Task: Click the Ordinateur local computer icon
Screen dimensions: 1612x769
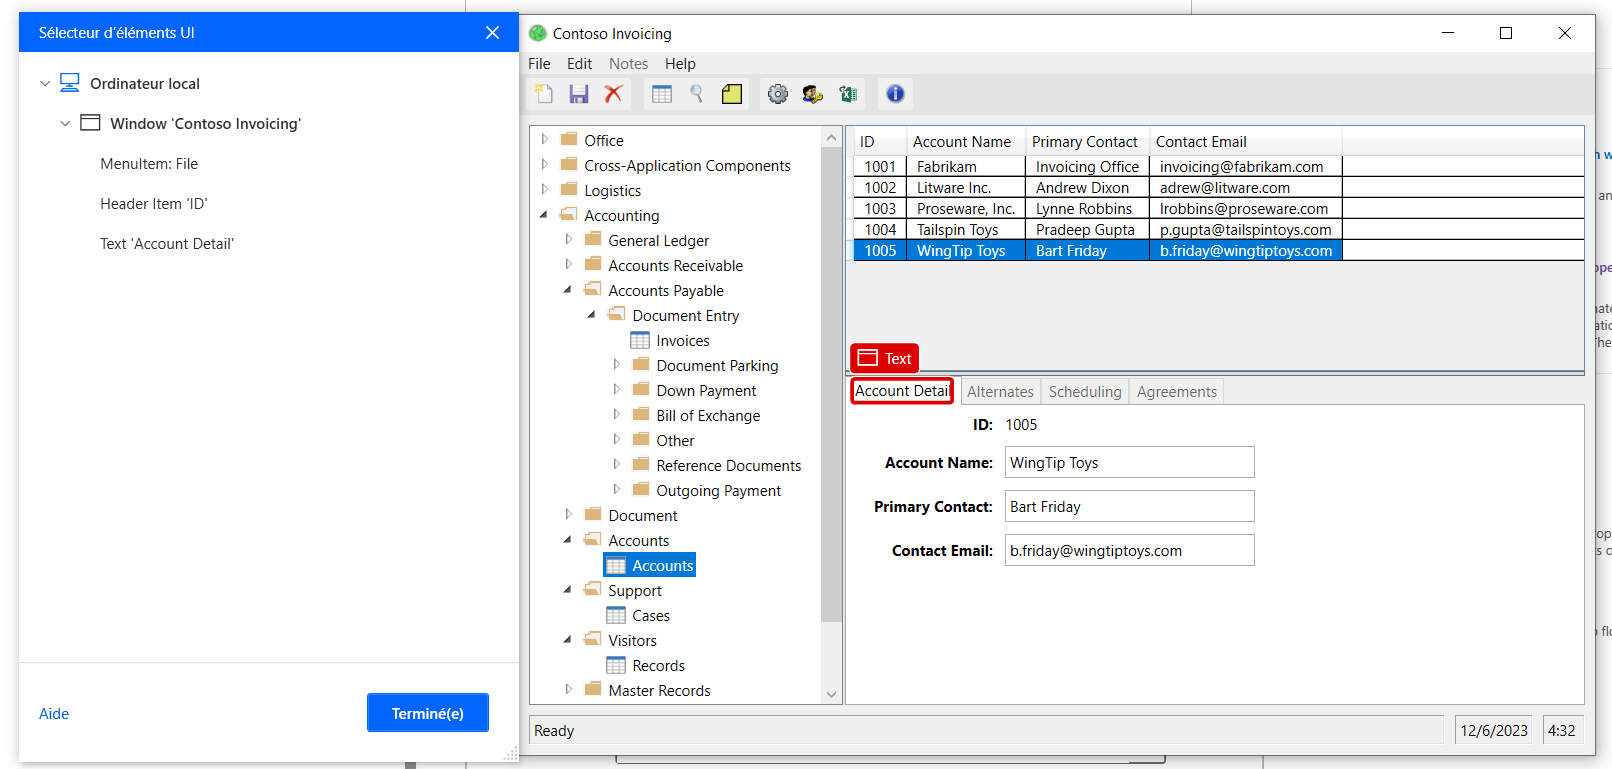Action: point(70,83)
